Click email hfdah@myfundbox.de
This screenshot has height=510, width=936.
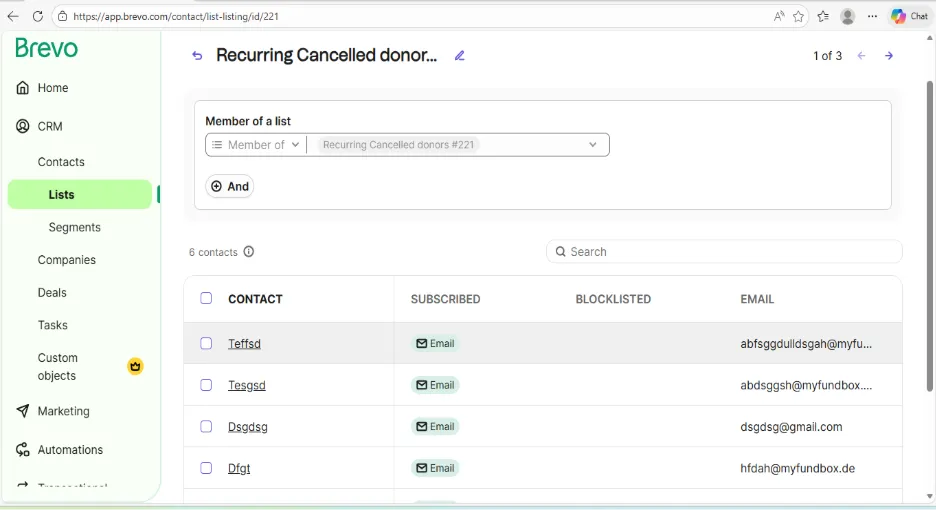pyautogui.click(x=798, y=468)
